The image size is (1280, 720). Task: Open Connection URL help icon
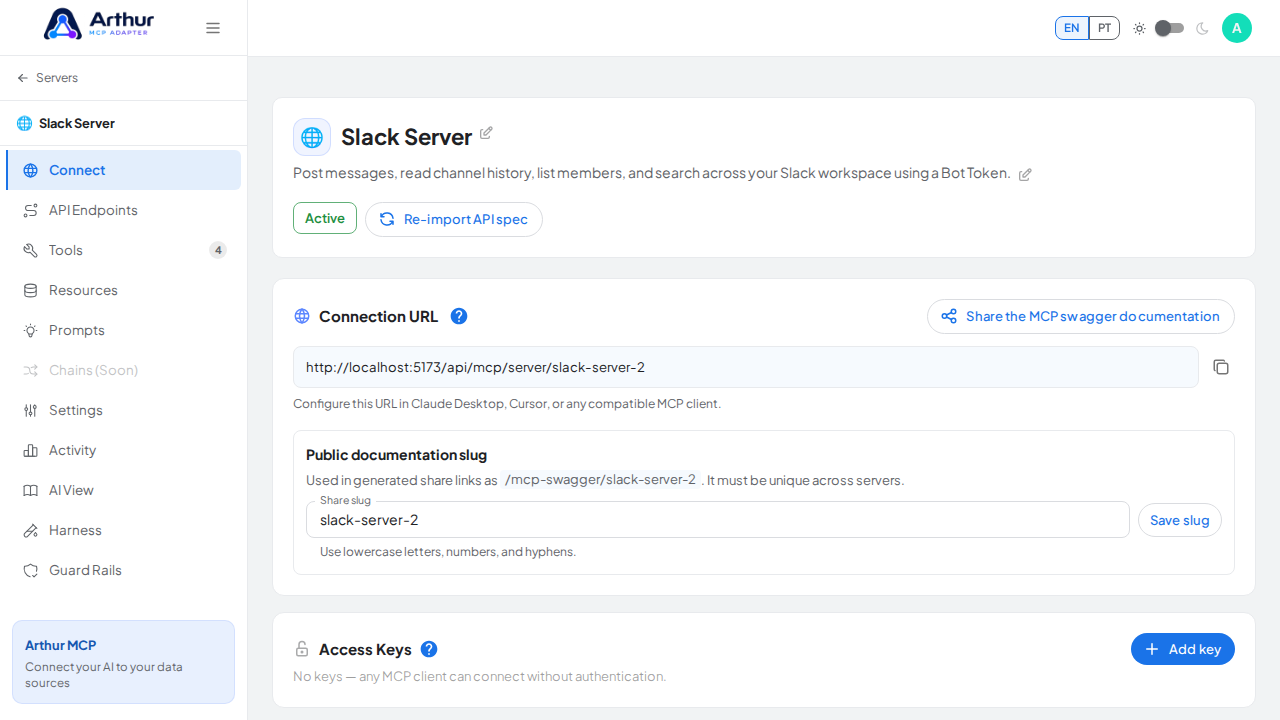[x=459, y=316]
